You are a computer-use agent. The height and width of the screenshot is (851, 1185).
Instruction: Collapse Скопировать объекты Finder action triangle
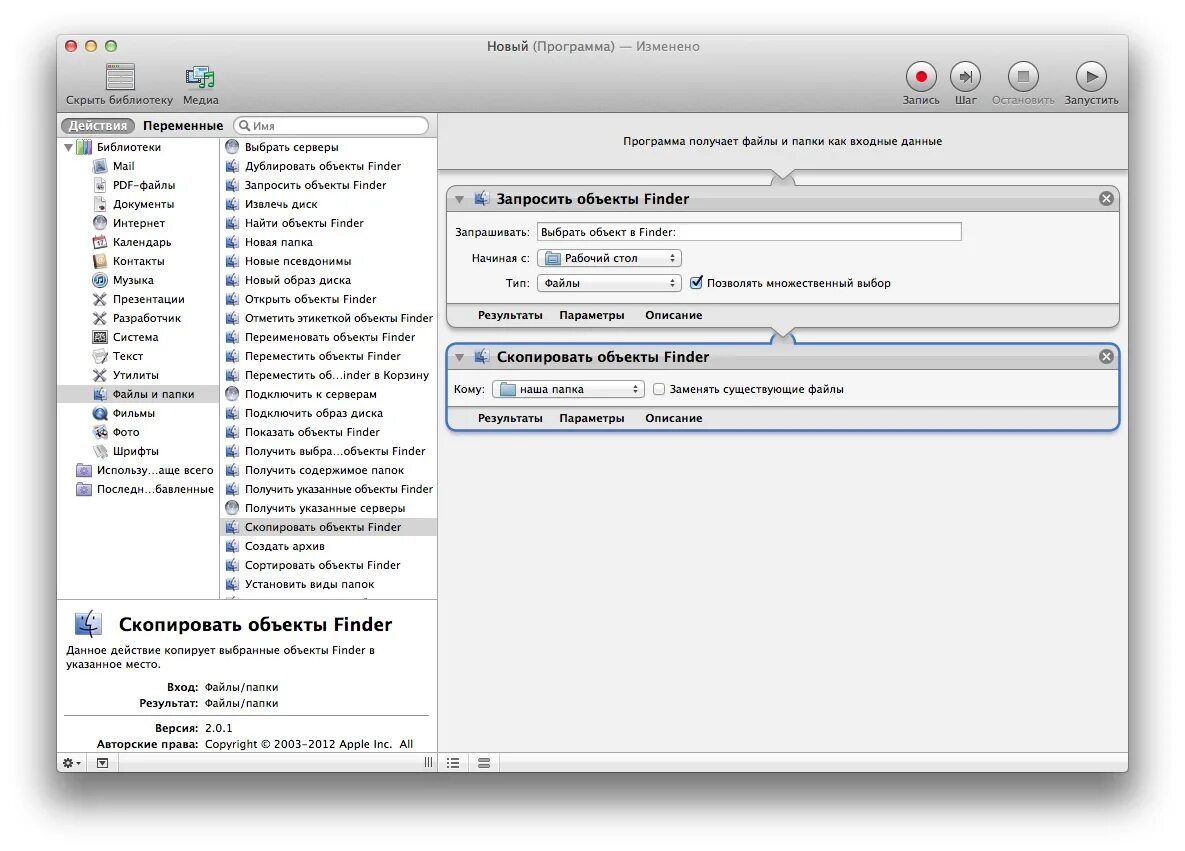(459, 357)
